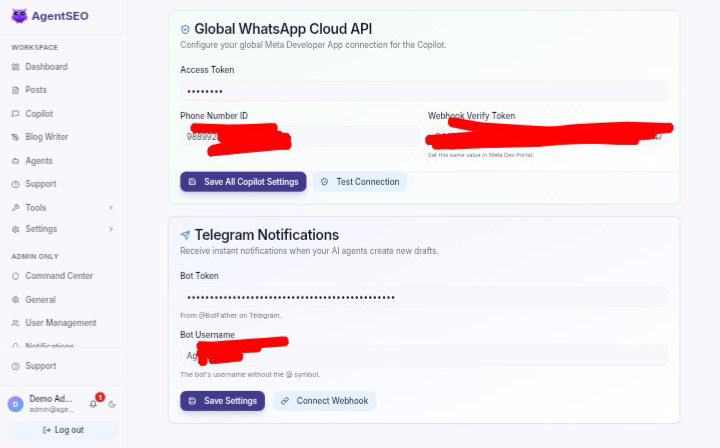
Task: Go to User Management
Action: point(63,323)
